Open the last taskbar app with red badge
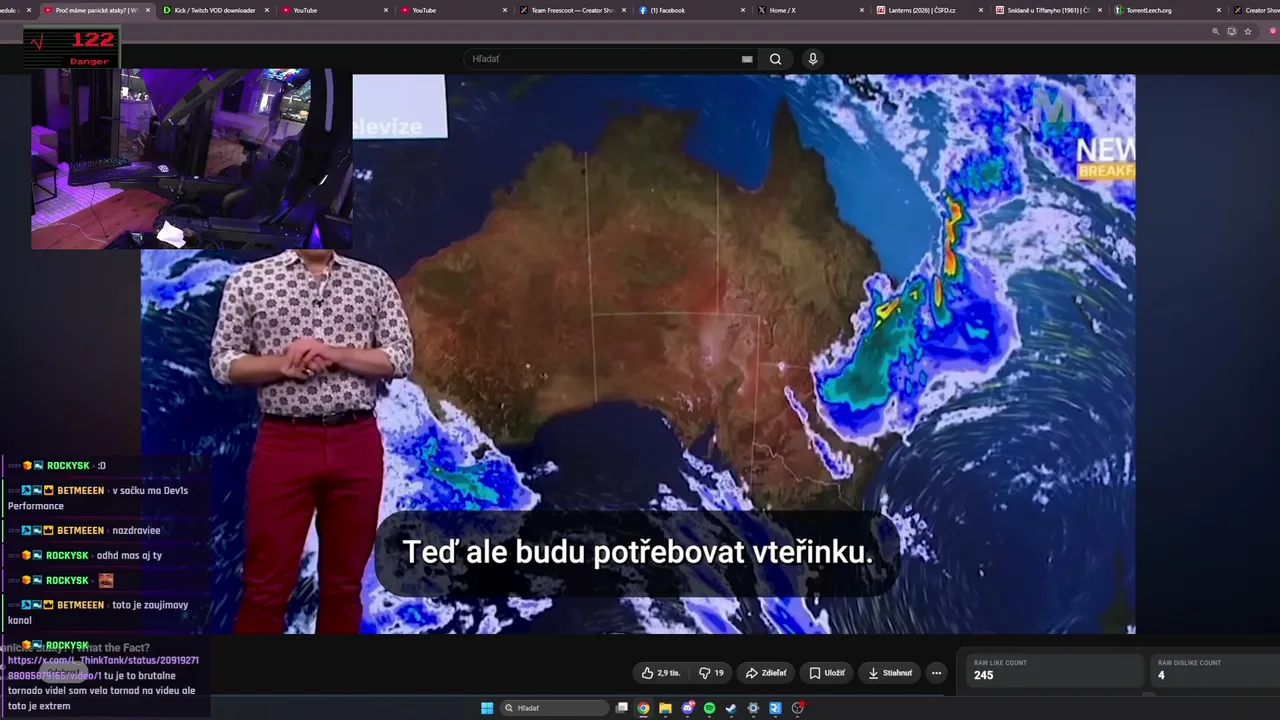 click(797, 708)
